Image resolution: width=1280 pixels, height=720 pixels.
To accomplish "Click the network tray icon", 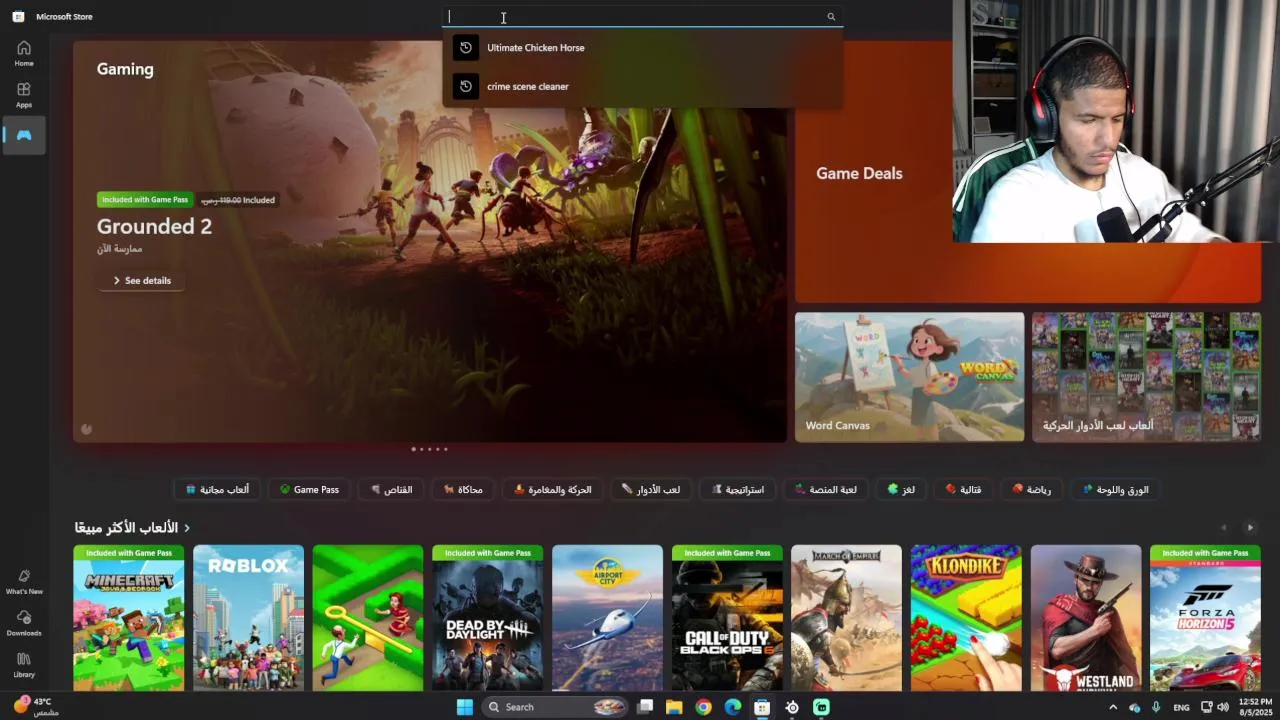I will [x=1207, y=707].
